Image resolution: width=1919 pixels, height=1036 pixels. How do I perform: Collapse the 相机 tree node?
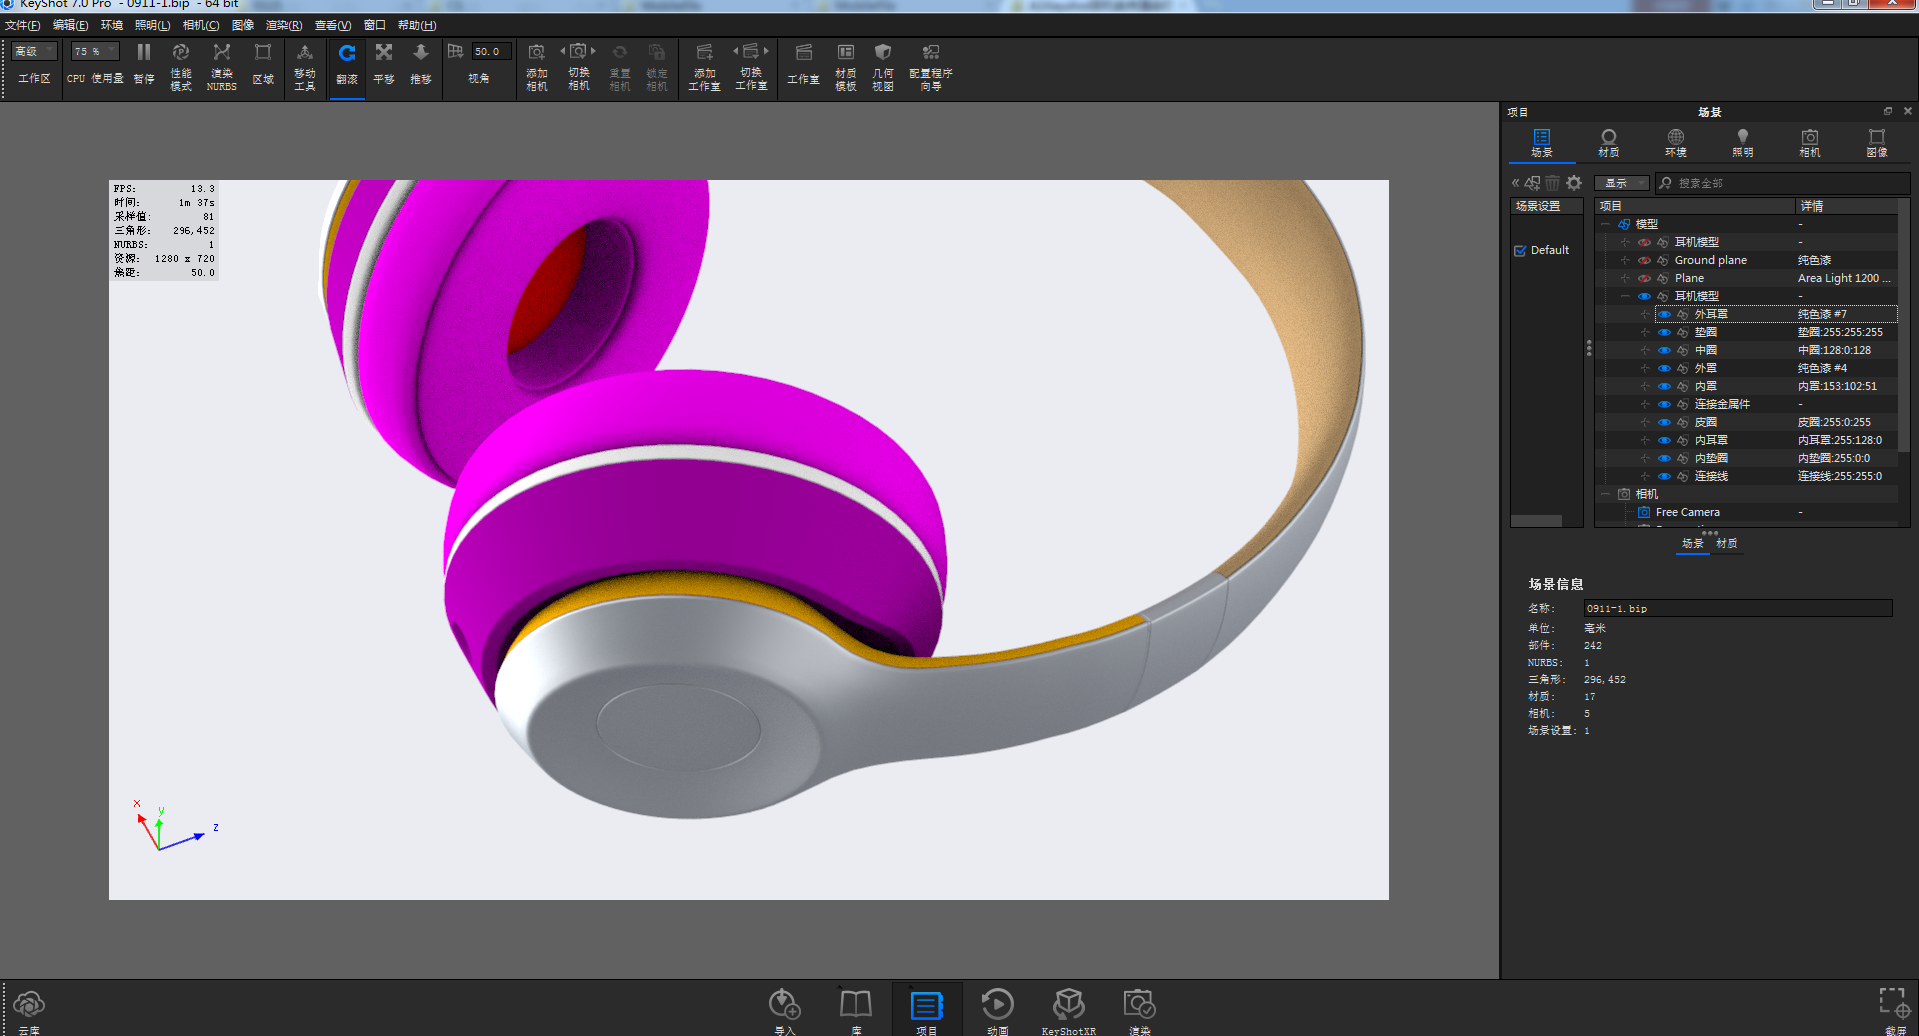(1605, 494)
